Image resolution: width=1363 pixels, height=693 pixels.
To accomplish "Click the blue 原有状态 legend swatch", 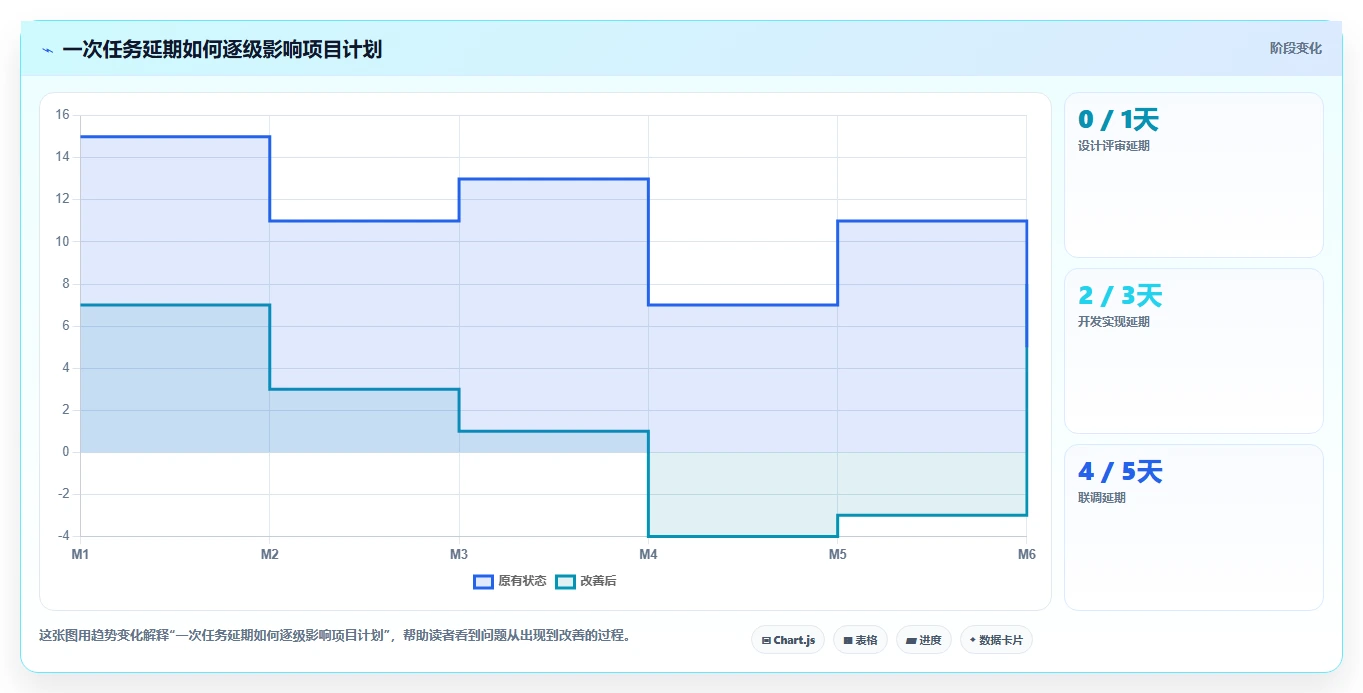I will click(484, 581).
